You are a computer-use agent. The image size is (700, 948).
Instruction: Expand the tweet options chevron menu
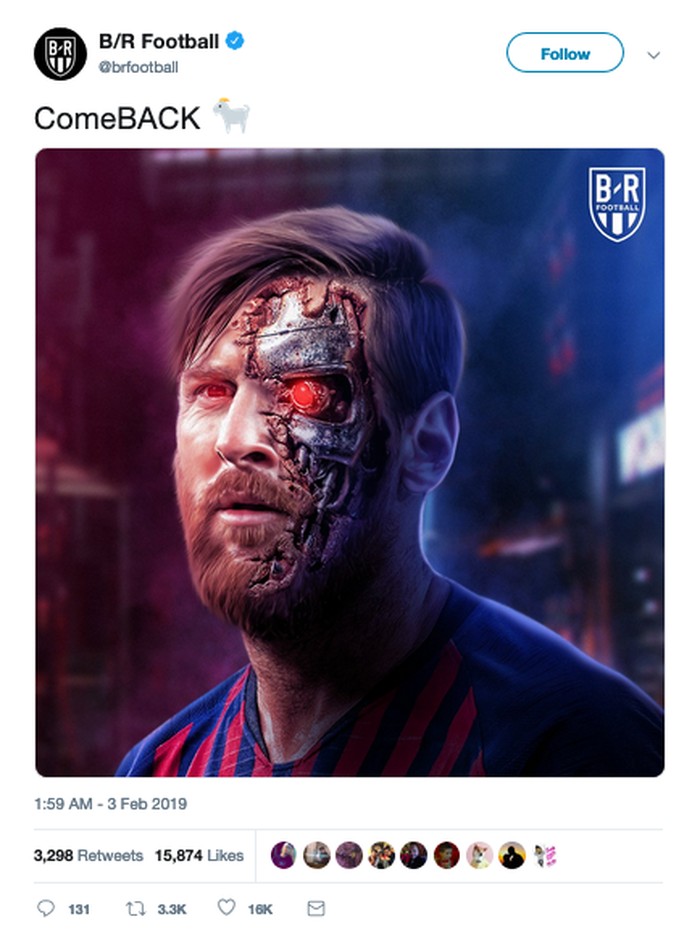[654, 55]
